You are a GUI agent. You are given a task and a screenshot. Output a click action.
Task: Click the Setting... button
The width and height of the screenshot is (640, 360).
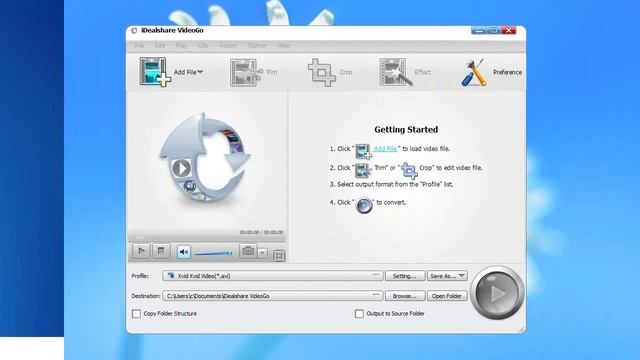(405, 276)
